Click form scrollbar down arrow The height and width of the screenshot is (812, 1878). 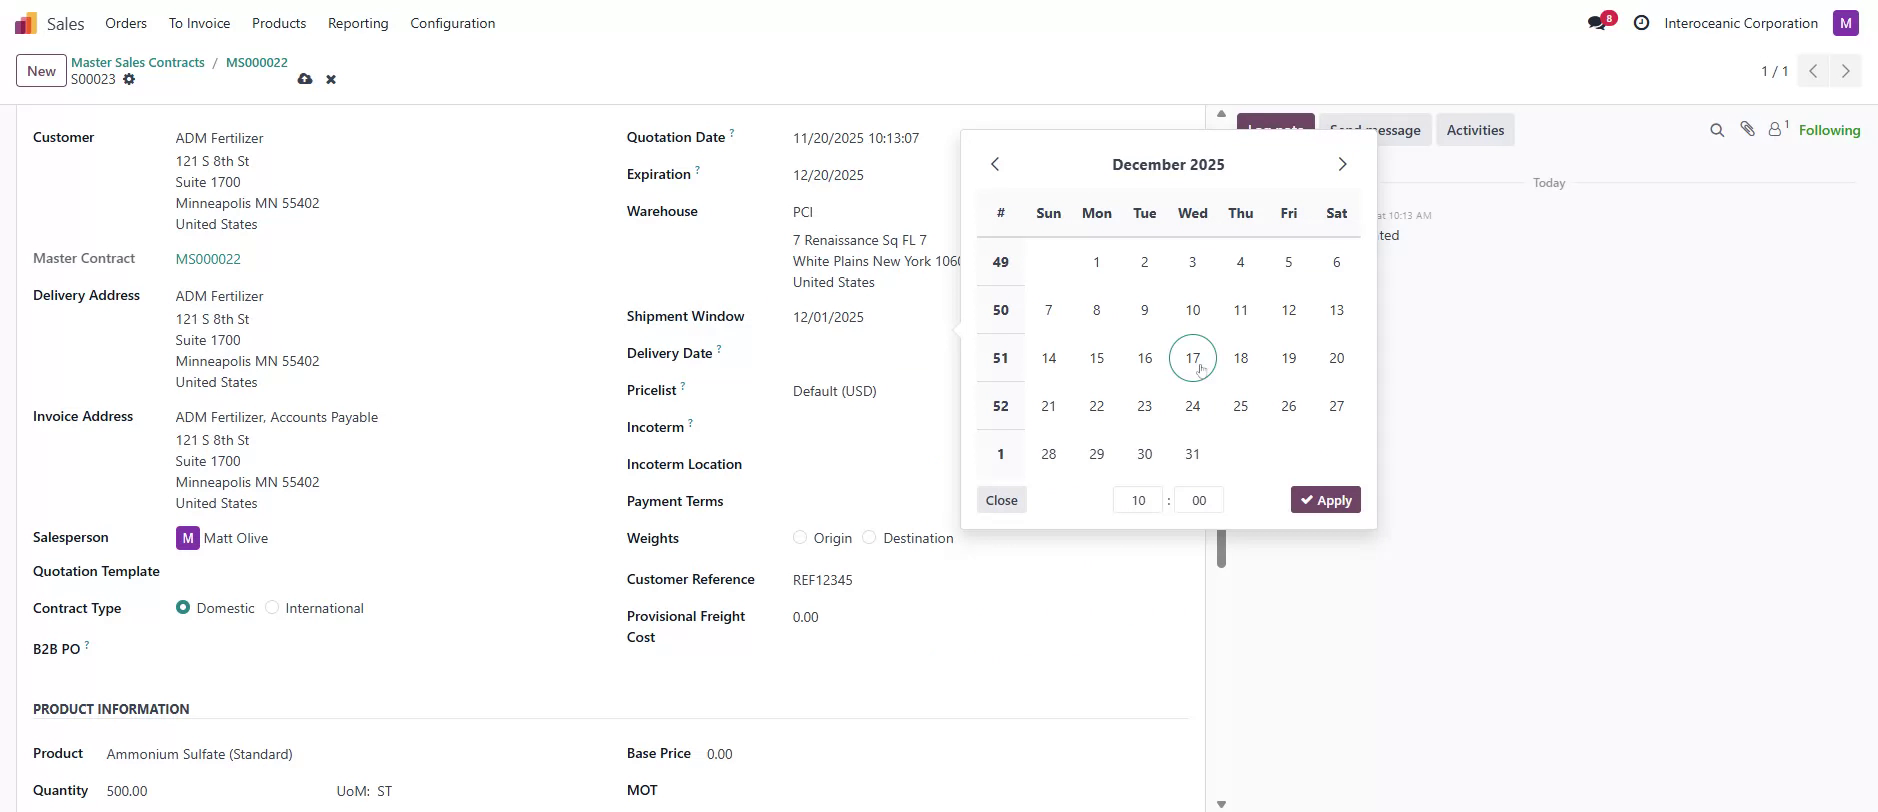[1221, 804]
